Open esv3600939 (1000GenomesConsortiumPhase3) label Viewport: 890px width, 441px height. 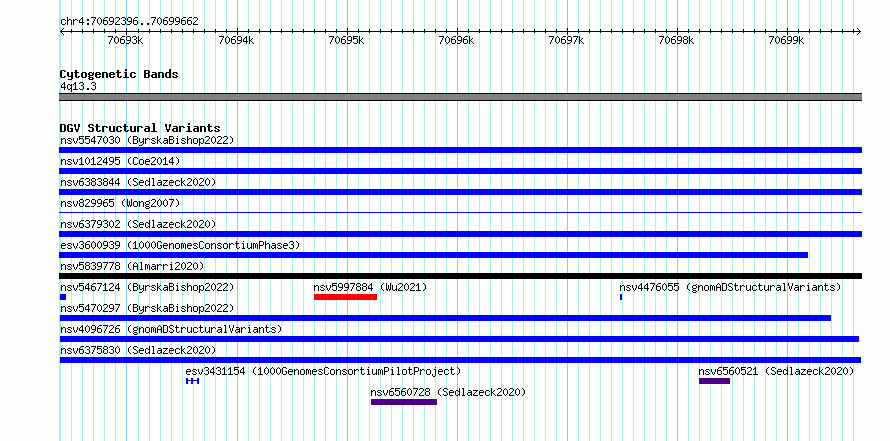(180, 245)
